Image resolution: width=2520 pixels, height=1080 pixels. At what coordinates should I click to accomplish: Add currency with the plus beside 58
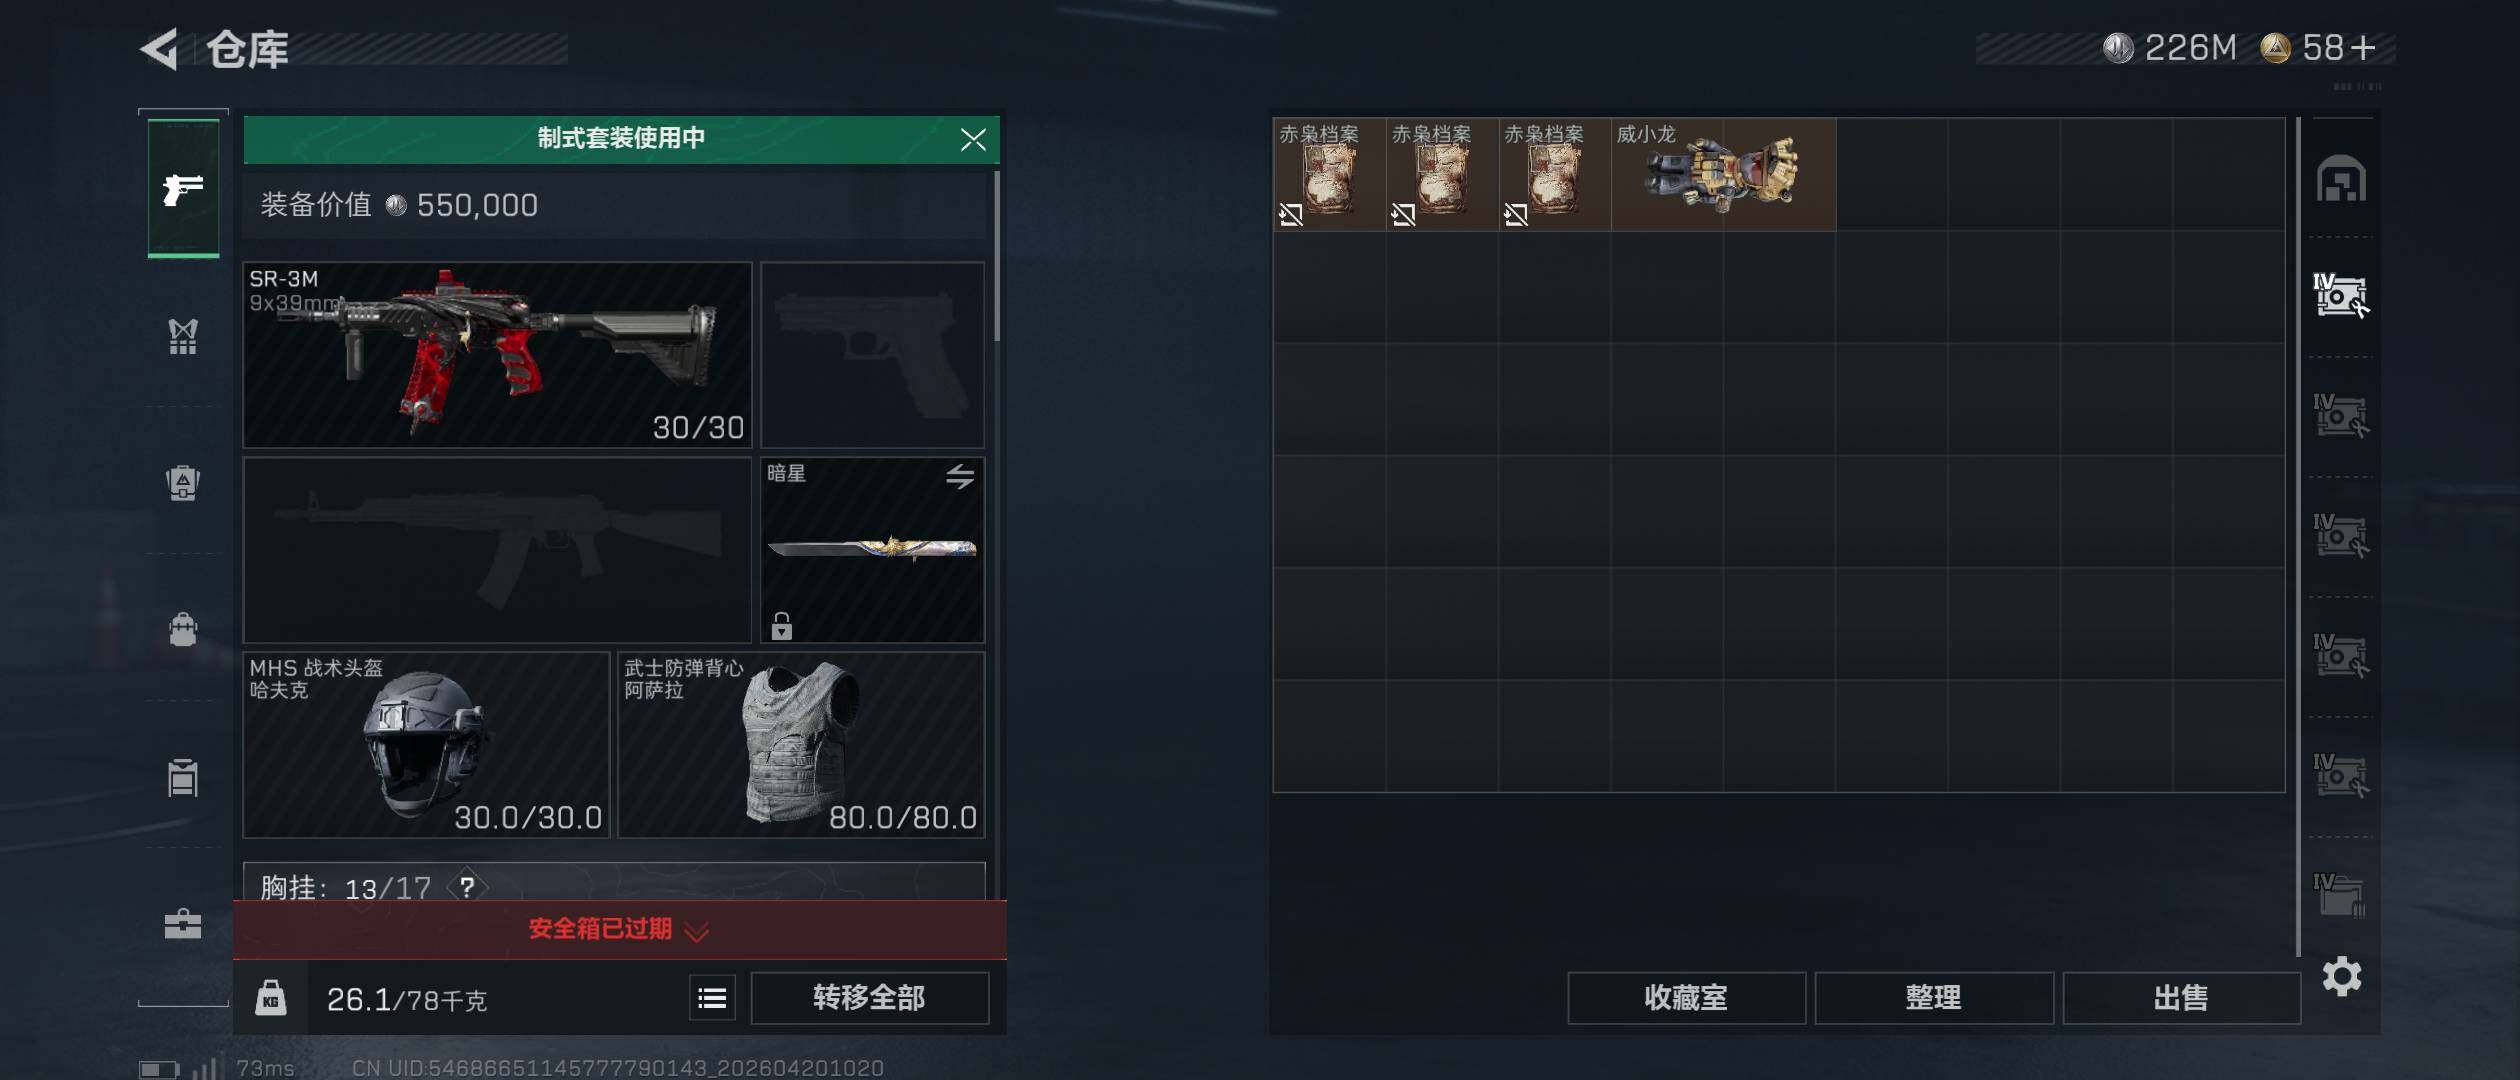(x=2362, y=48)
